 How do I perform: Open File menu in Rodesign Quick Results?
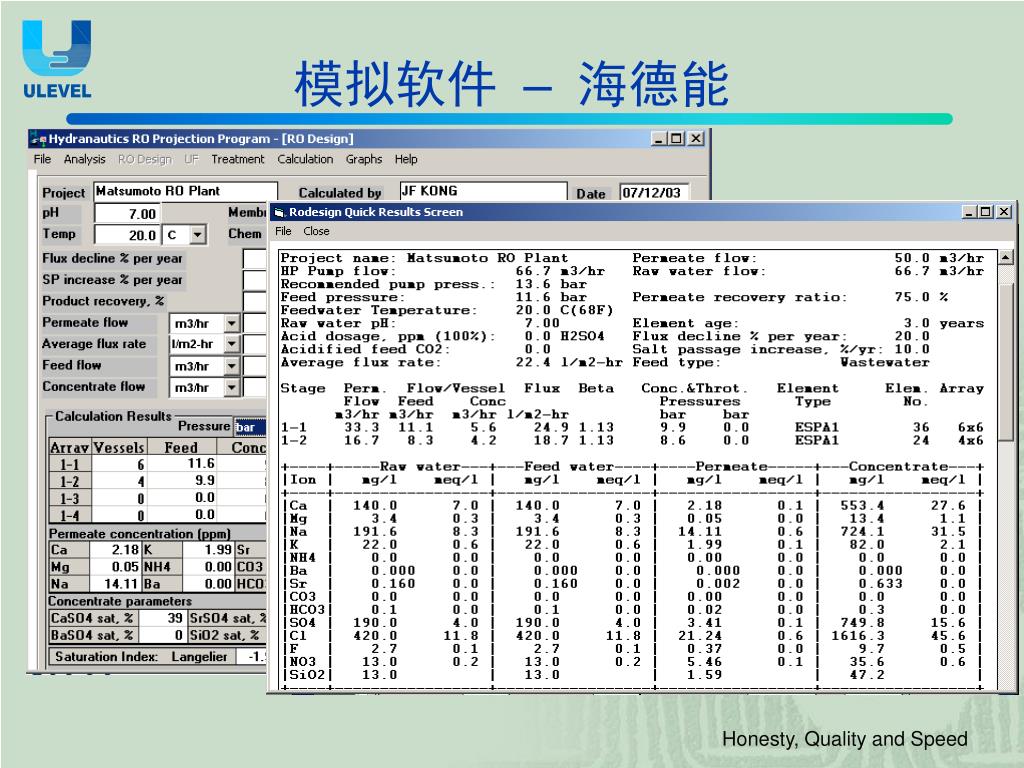coord(283,231)
